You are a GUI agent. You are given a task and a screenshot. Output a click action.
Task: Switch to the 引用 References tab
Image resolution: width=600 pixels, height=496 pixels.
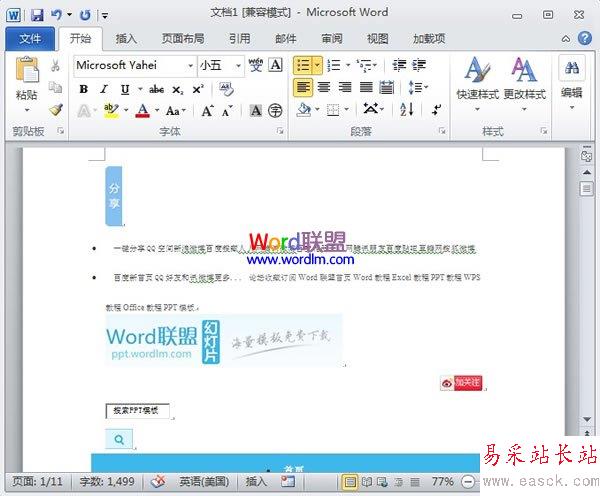click(240, 38)
